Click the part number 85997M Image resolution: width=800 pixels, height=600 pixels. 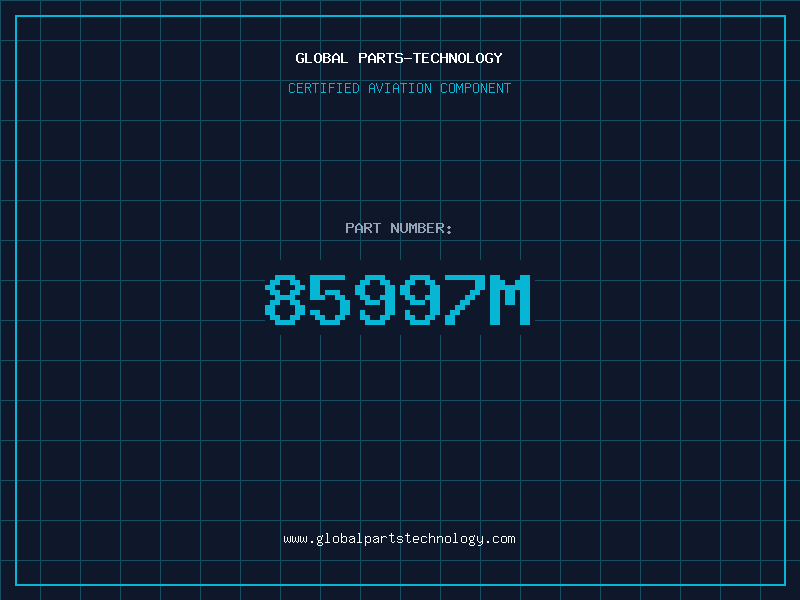pyautogui.click(x=398, y=299)
